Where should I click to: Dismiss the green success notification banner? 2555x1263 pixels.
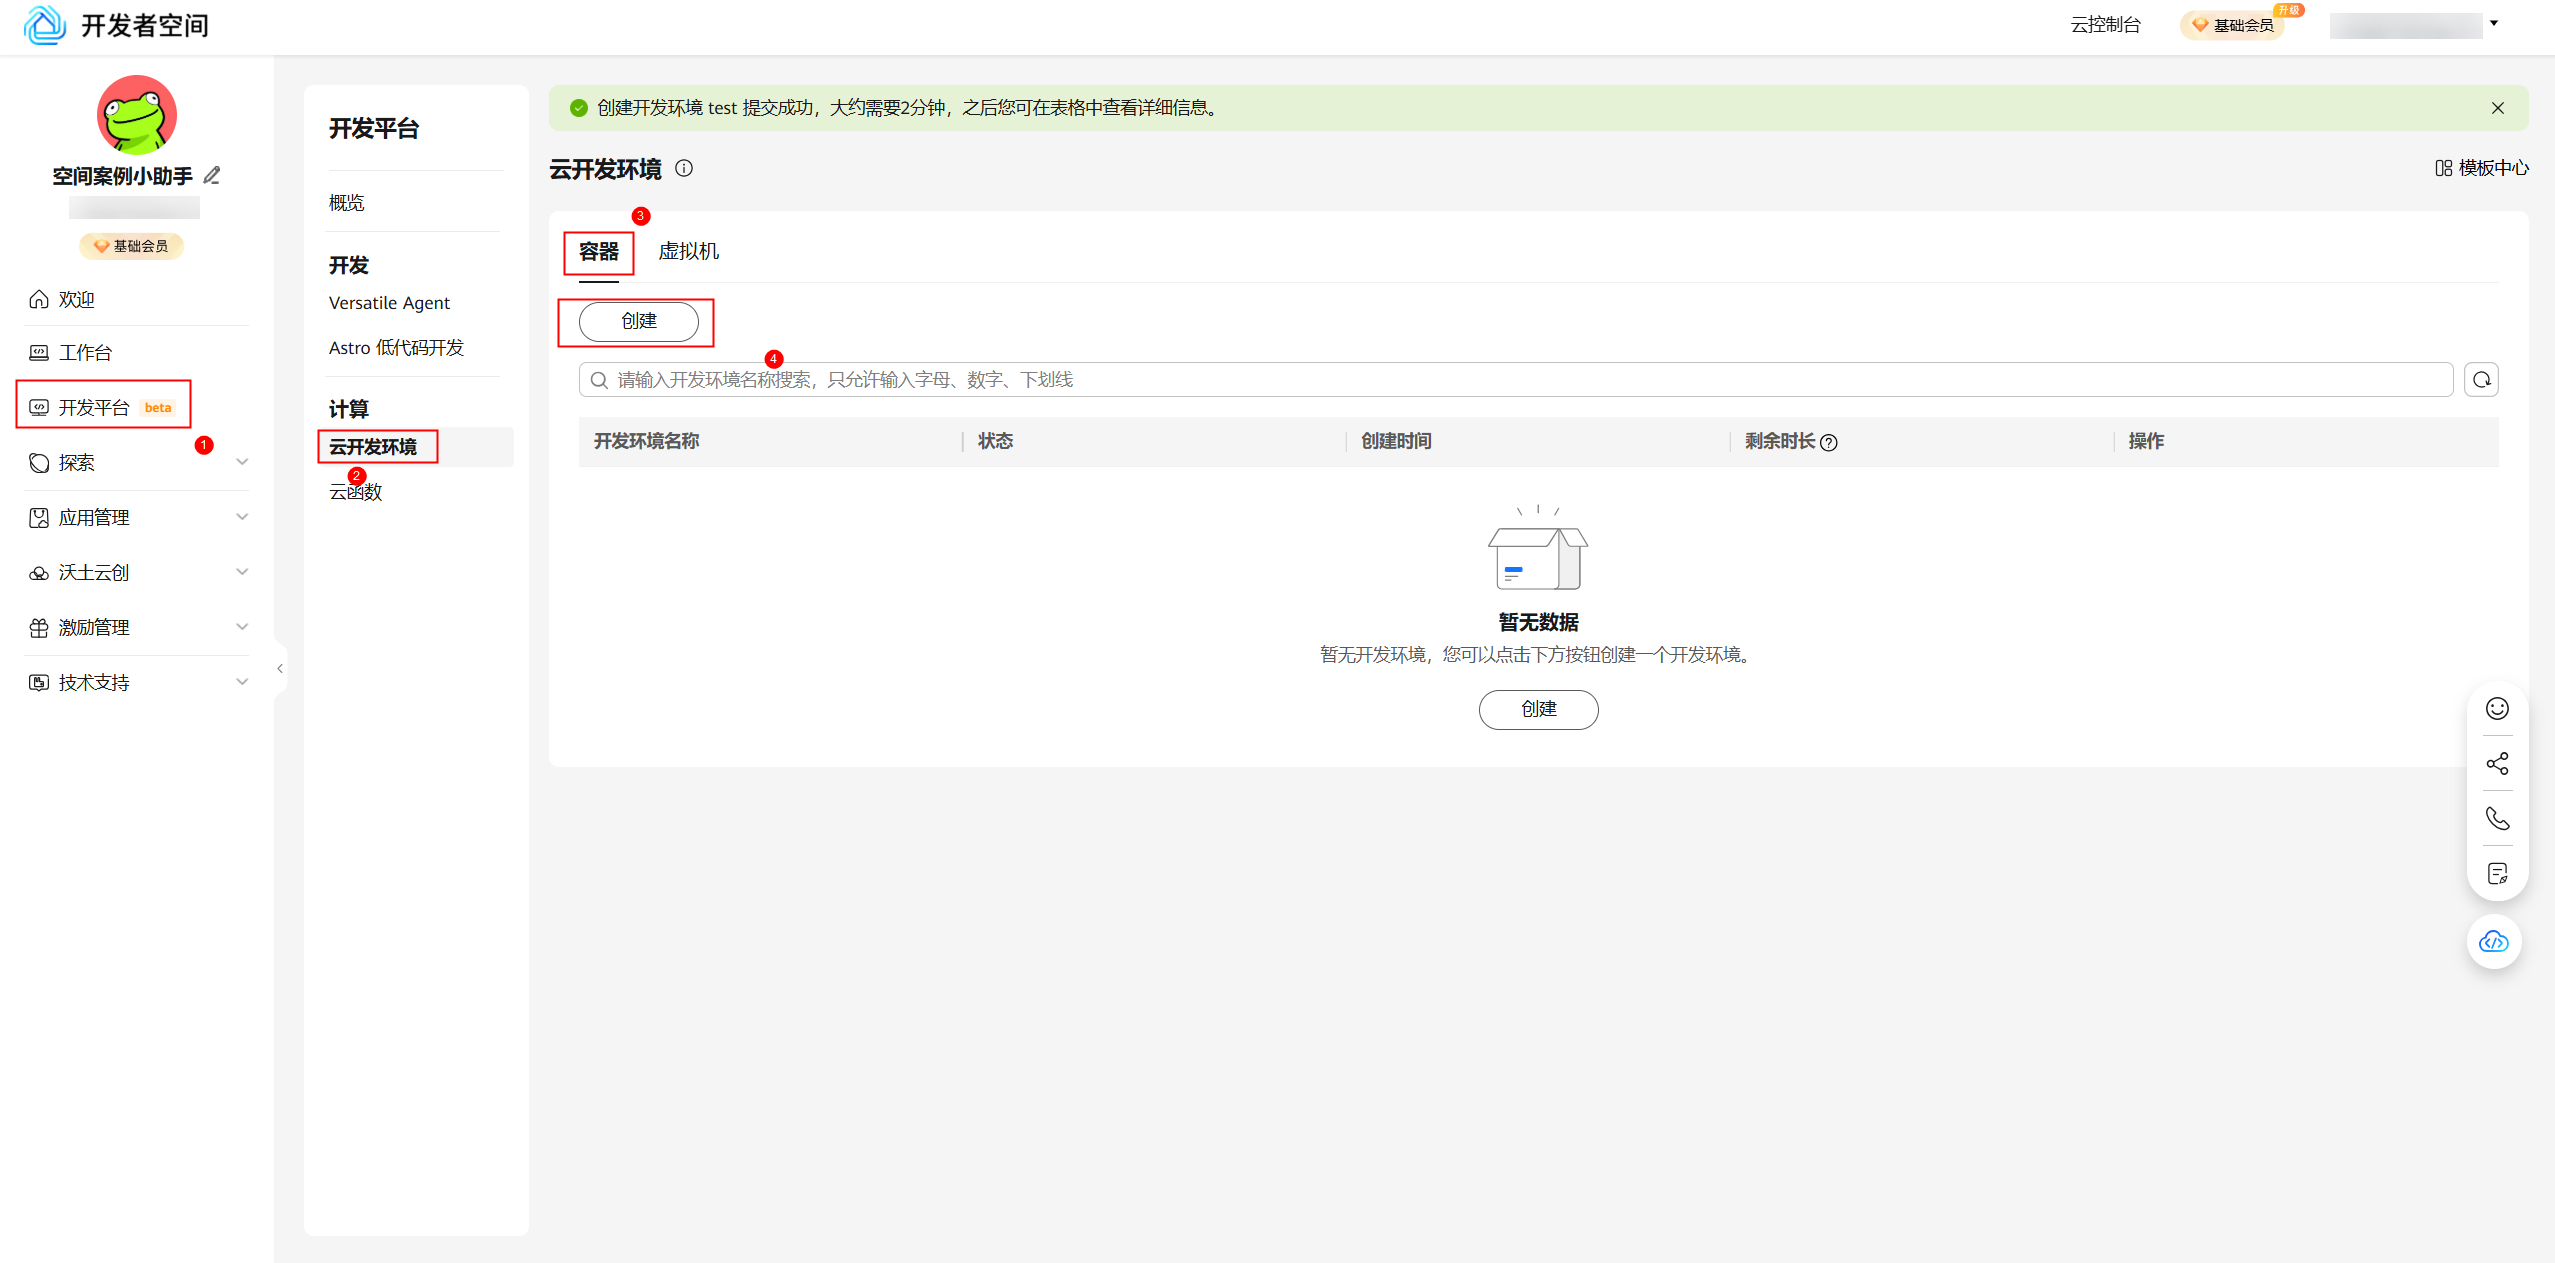(2497, 108)
